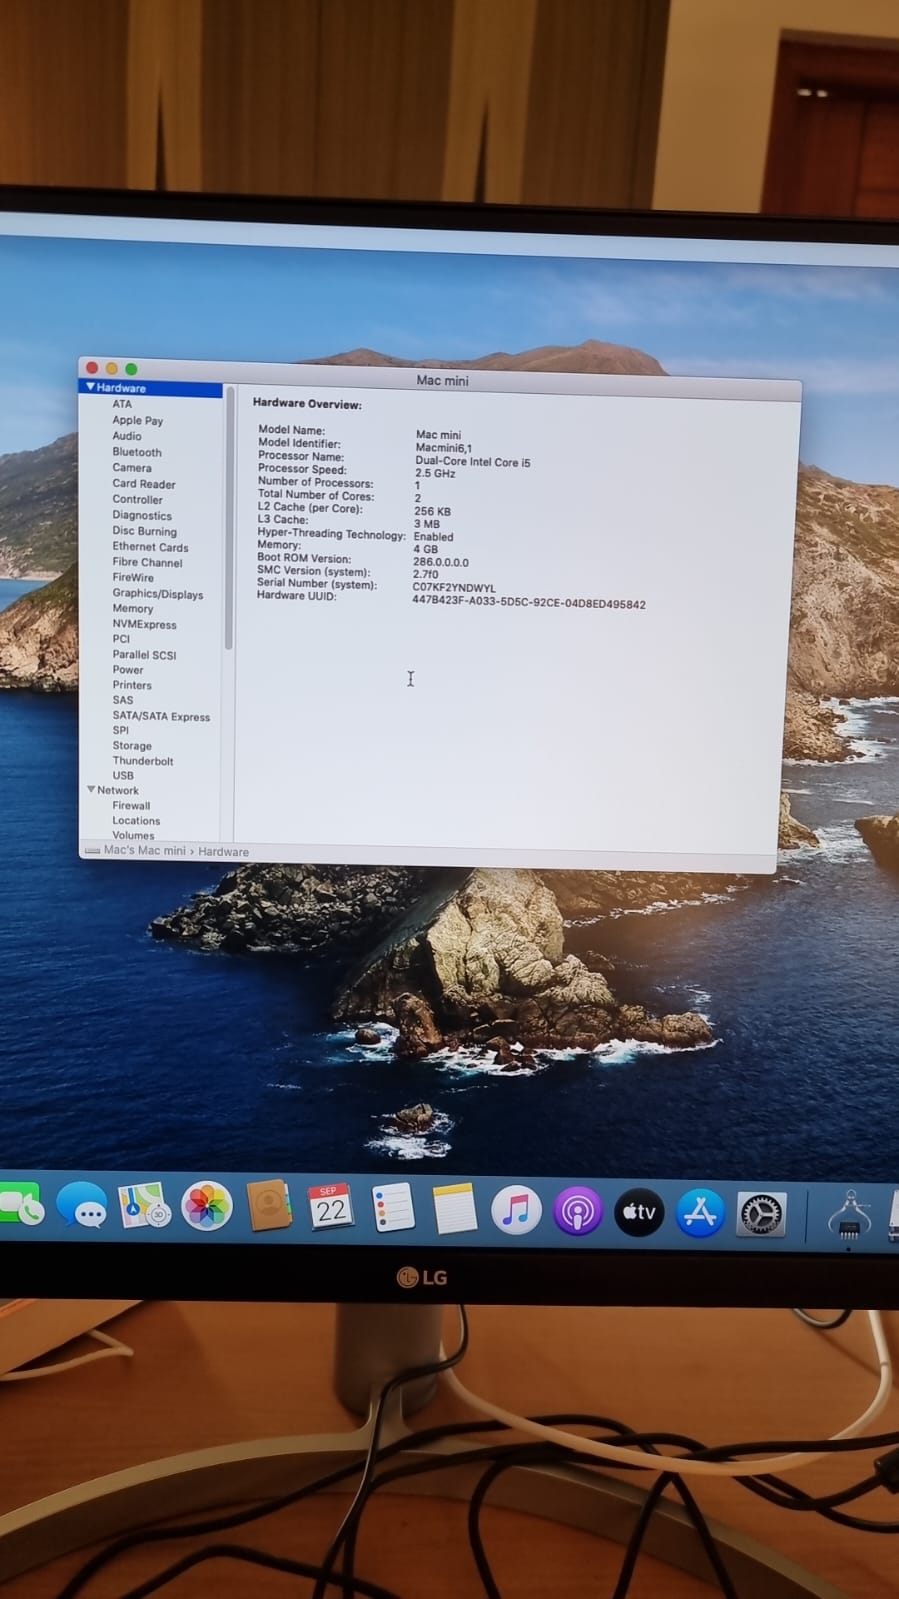The height and width of the screenshot is (1599, 899).
Task: Open the Music app icon
Action: 516,1211
